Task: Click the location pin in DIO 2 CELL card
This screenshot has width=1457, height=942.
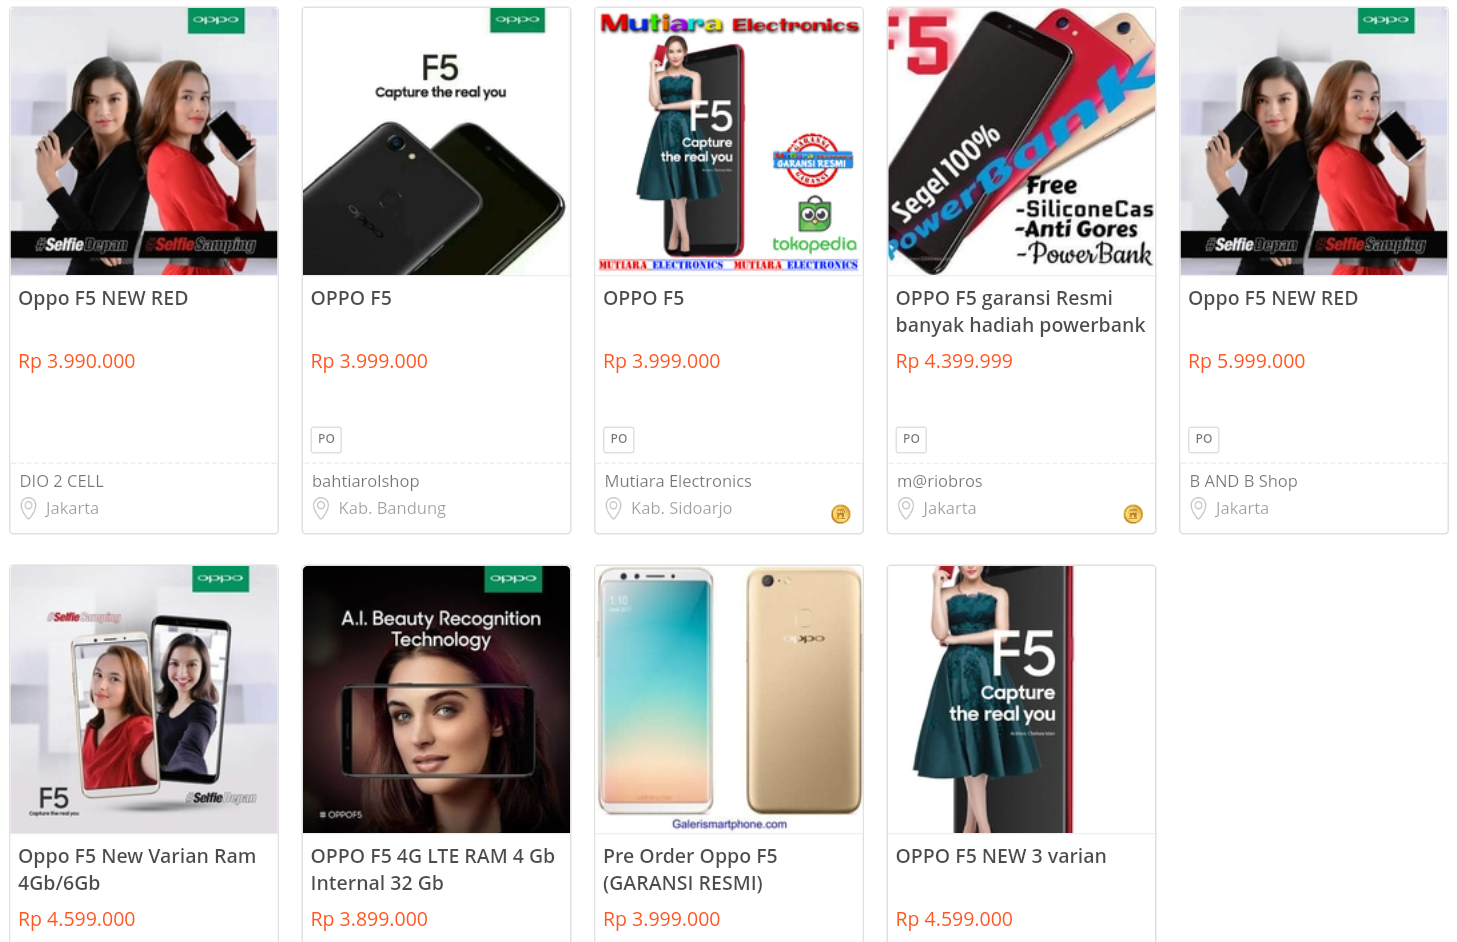Action: 29,509
